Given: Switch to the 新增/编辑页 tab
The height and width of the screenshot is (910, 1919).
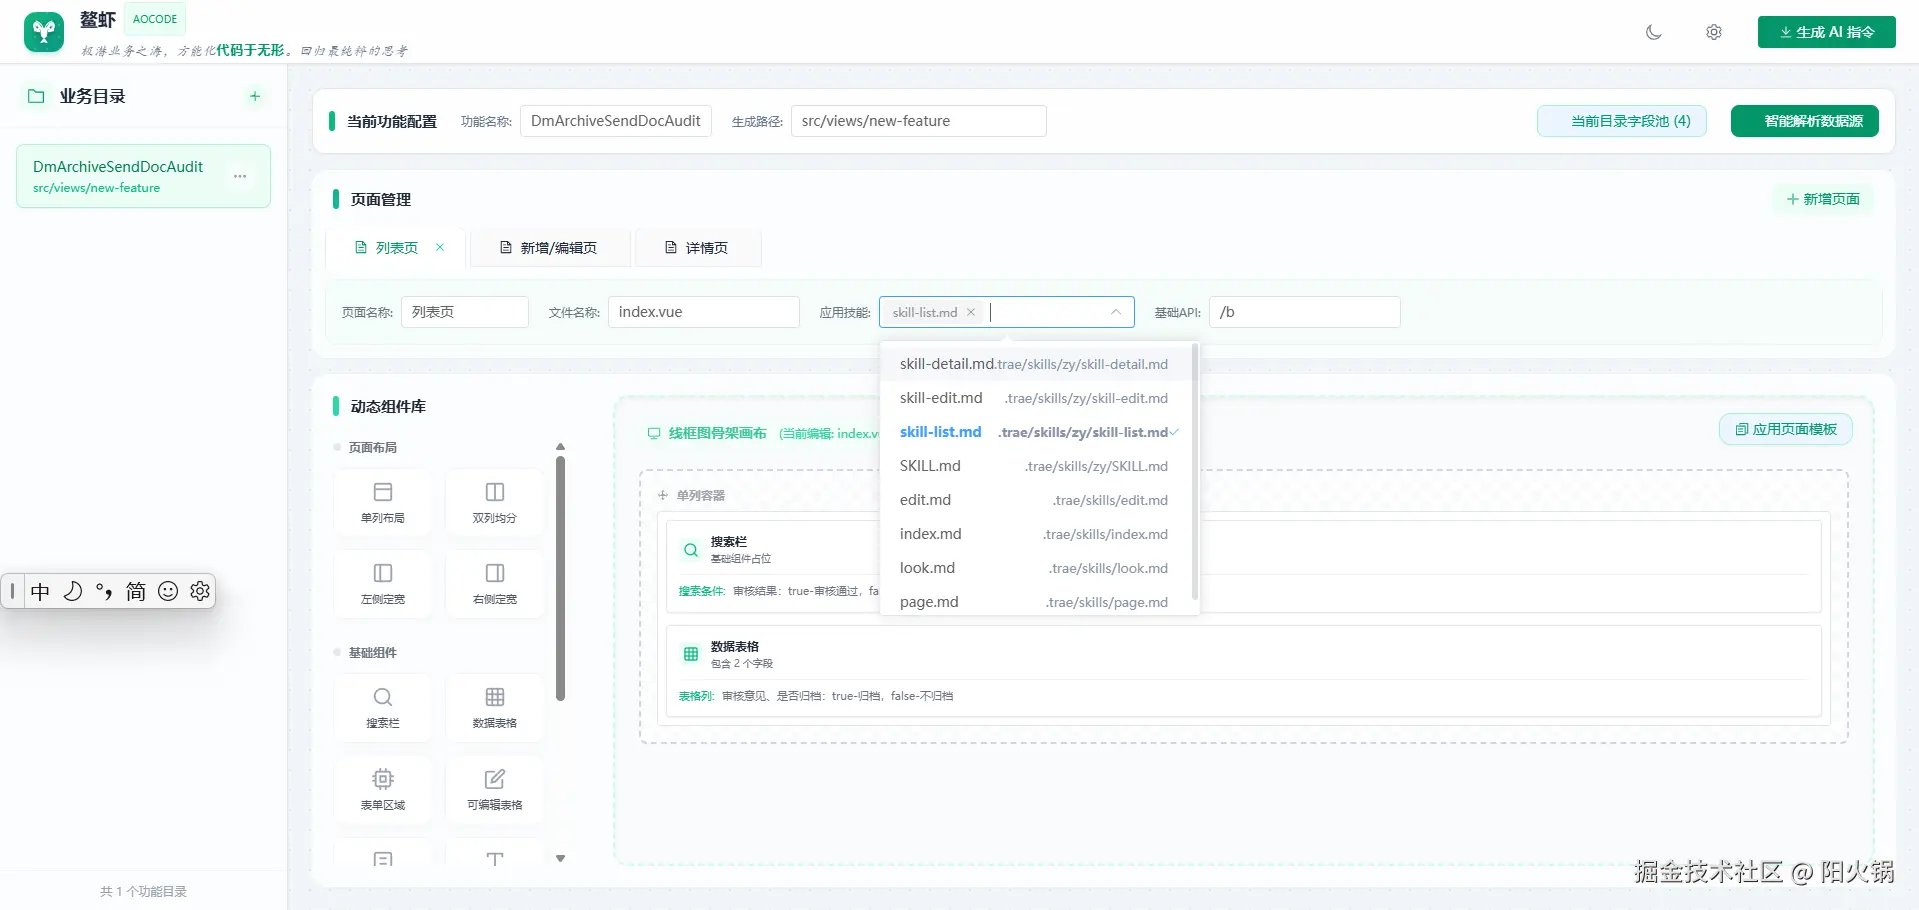Looking at the screenshot, I should click(x=549, y=248).
